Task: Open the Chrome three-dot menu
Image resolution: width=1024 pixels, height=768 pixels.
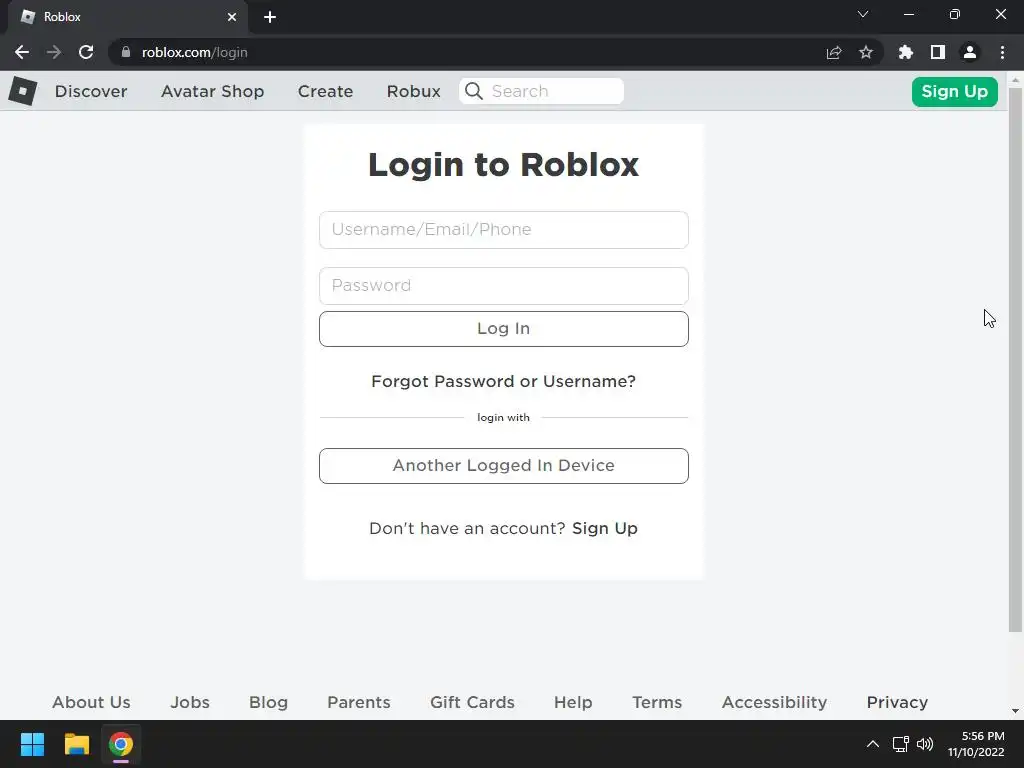Action: (x=1002, y=52)
